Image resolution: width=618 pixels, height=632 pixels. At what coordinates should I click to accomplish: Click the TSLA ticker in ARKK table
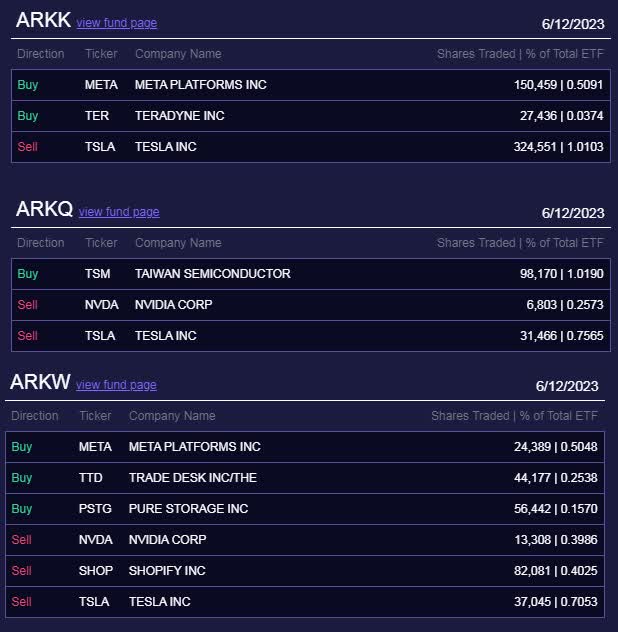pyautogui.click(x=100, y=147)
